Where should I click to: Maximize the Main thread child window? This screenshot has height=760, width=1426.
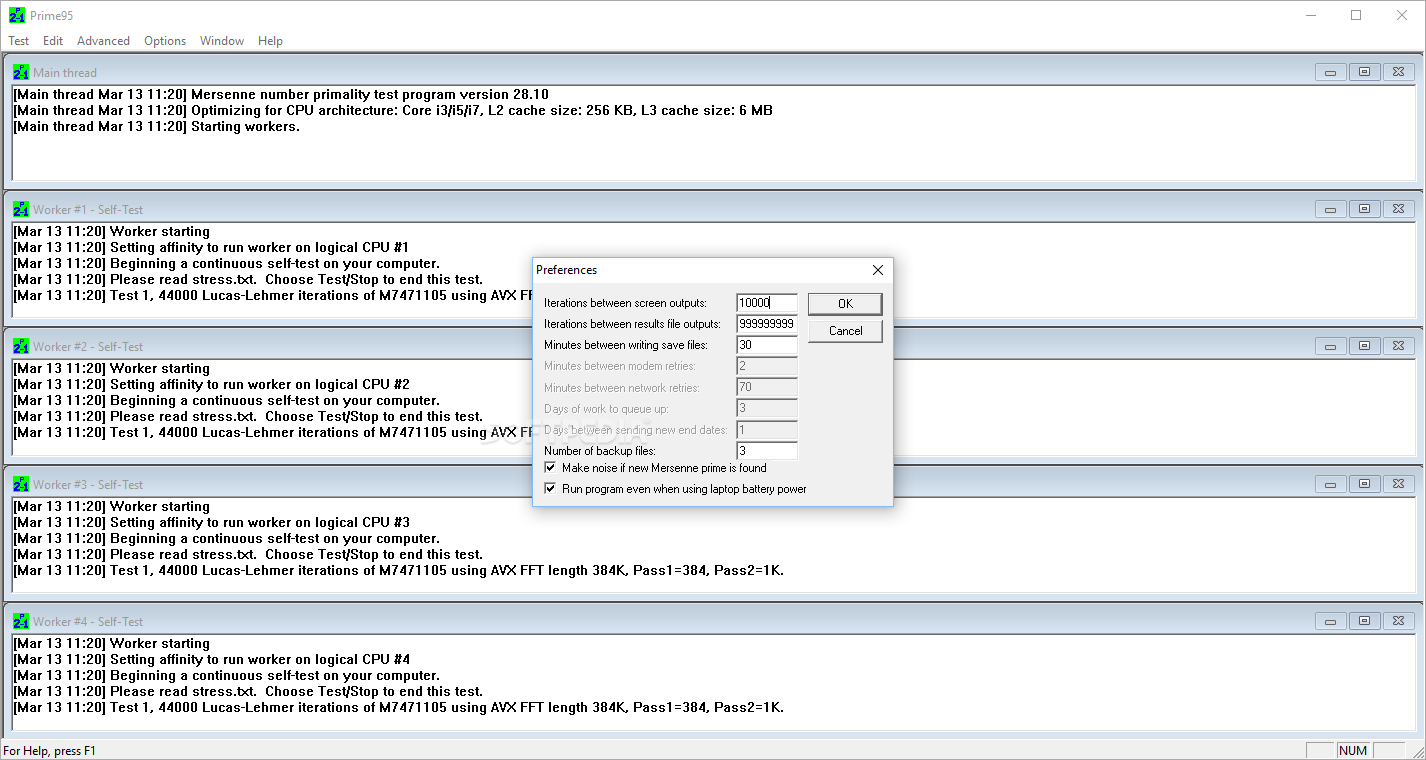coord(1364,72)
